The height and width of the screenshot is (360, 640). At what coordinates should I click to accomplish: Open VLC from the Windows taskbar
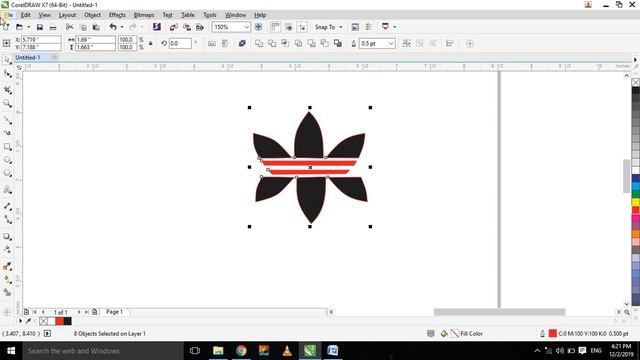pos(287,351)
